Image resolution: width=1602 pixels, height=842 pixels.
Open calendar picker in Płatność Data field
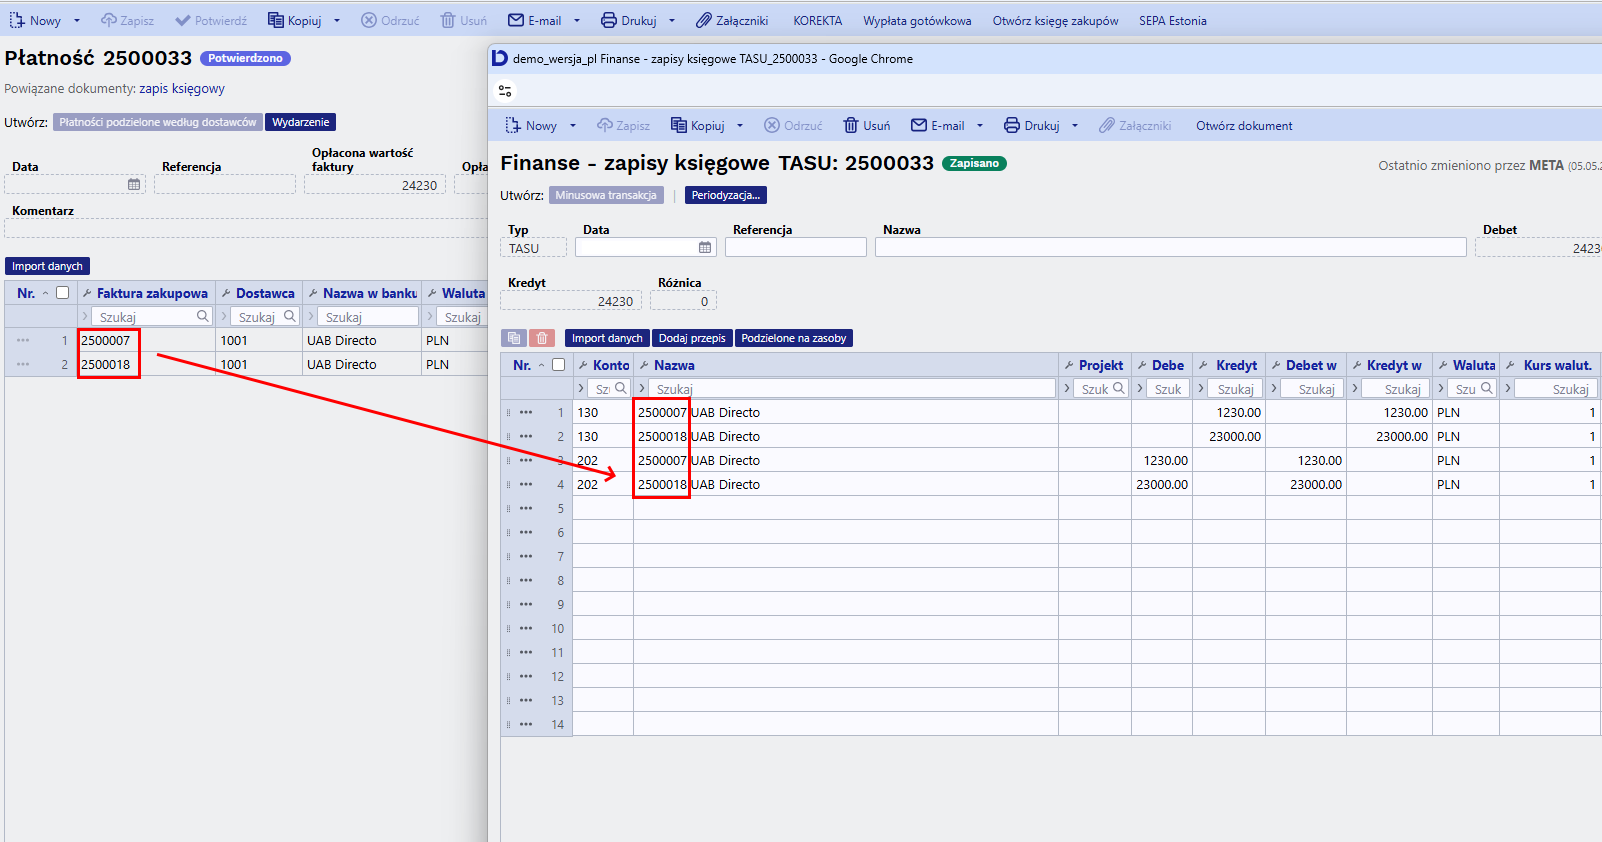(134, 185)
